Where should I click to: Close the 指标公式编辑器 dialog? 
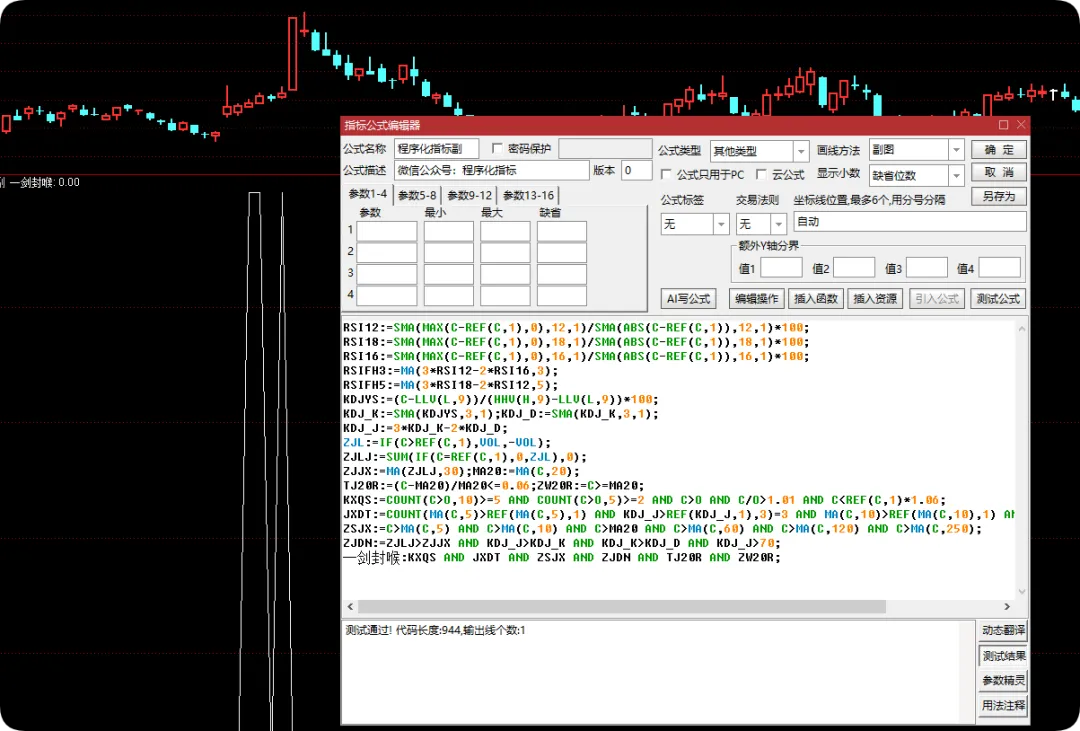[1021, 125]
